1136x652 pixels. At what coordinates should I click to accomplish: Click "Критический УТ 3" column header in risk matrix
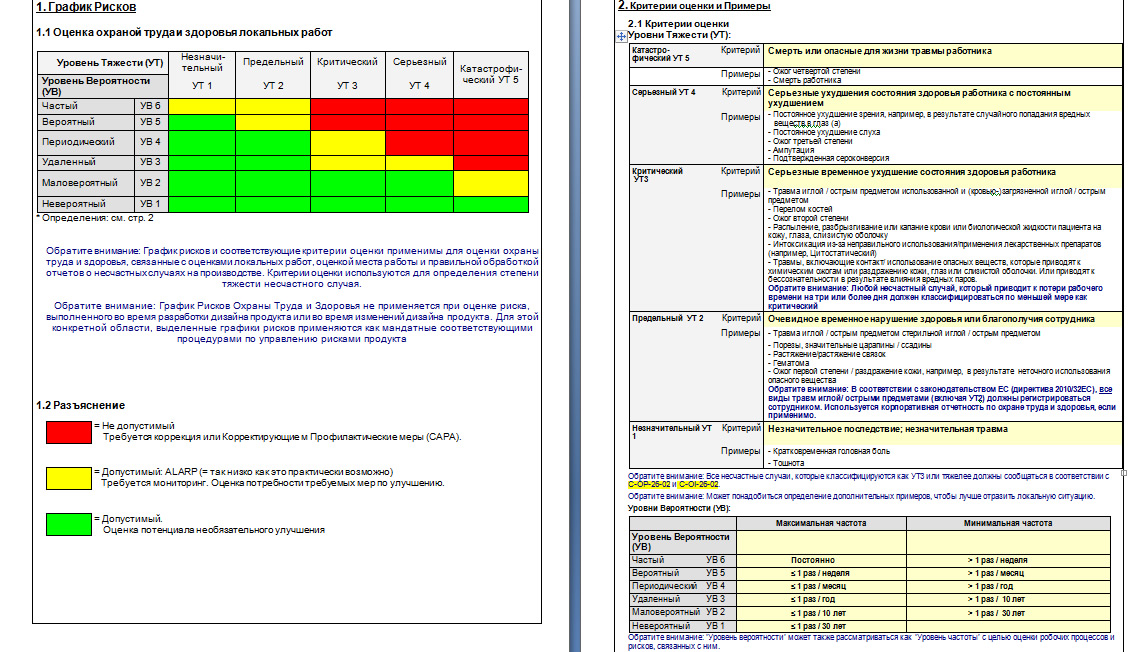[347, 74]
